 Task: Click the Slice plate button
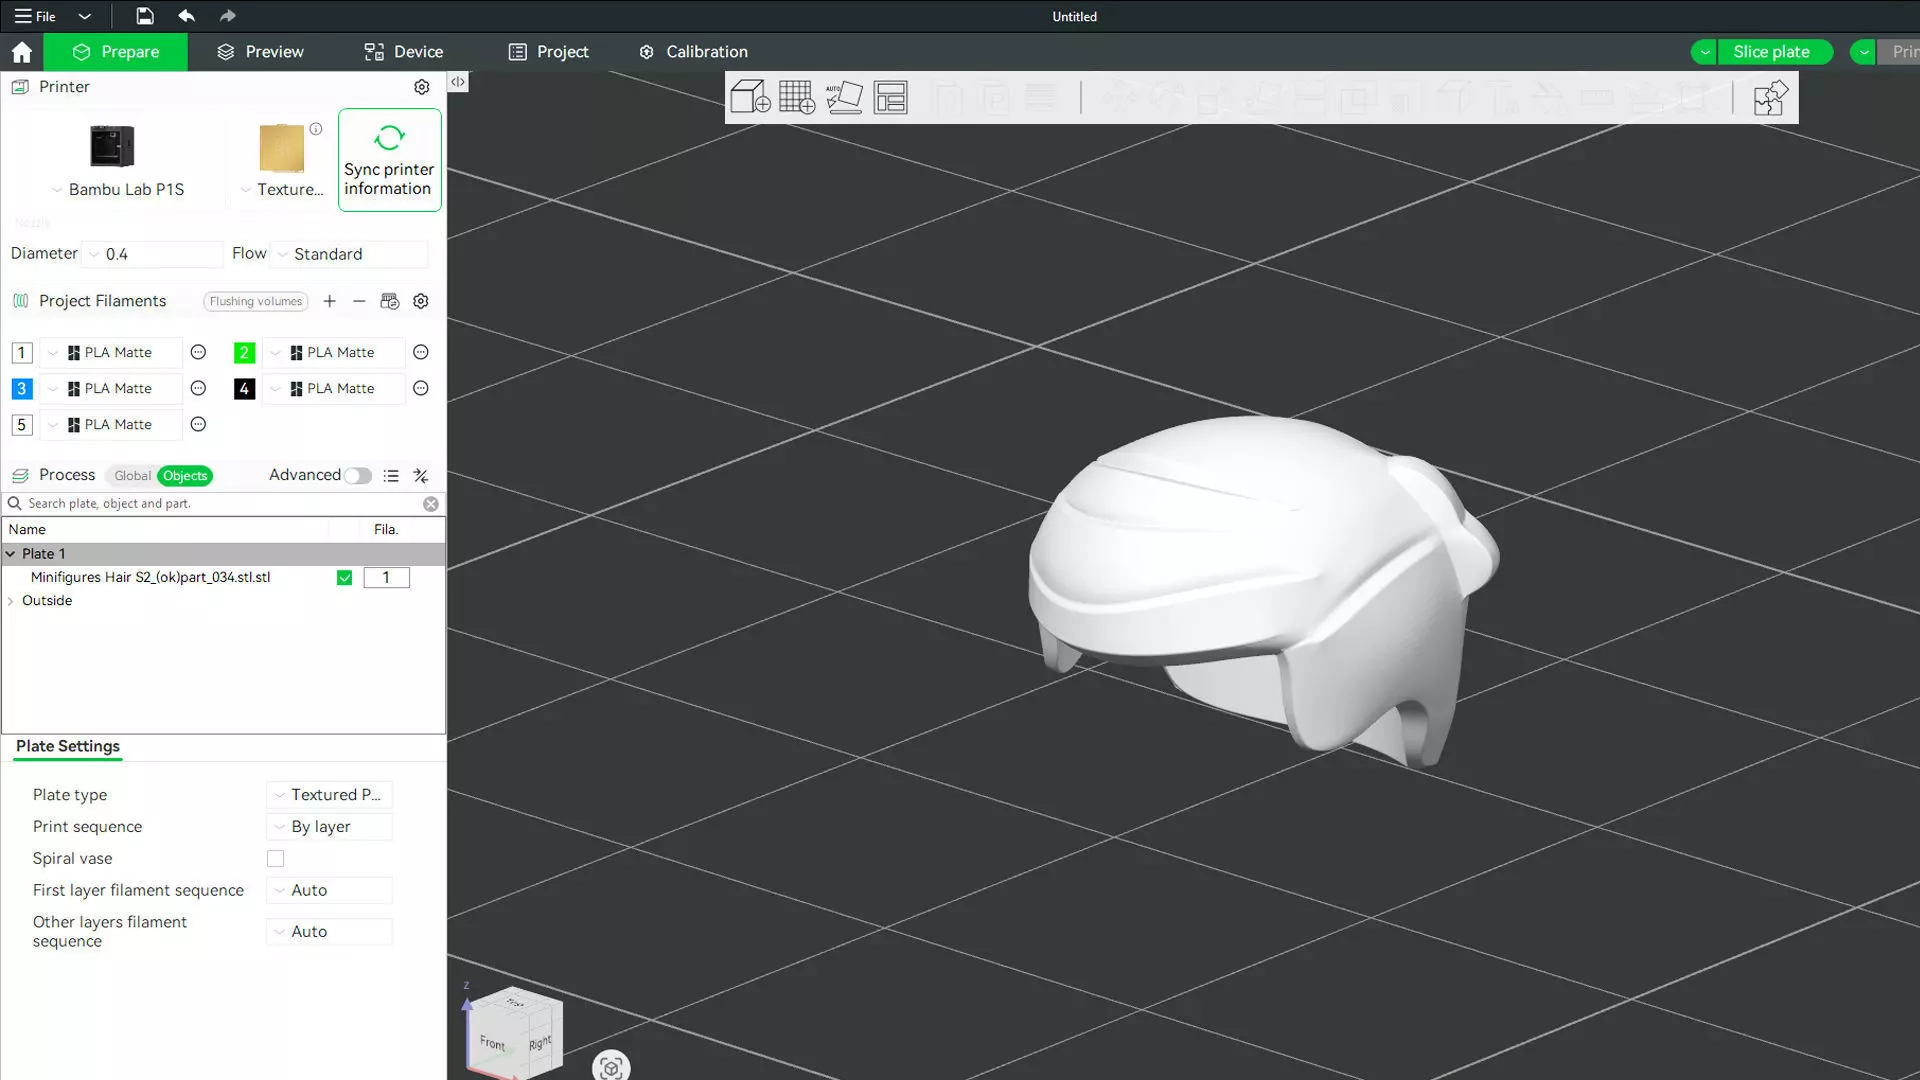(1771, 52)
